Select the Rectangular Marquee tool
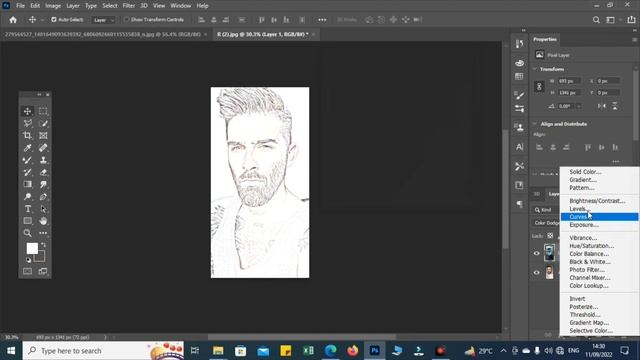640x360 pixels. (x=43, y=111)
